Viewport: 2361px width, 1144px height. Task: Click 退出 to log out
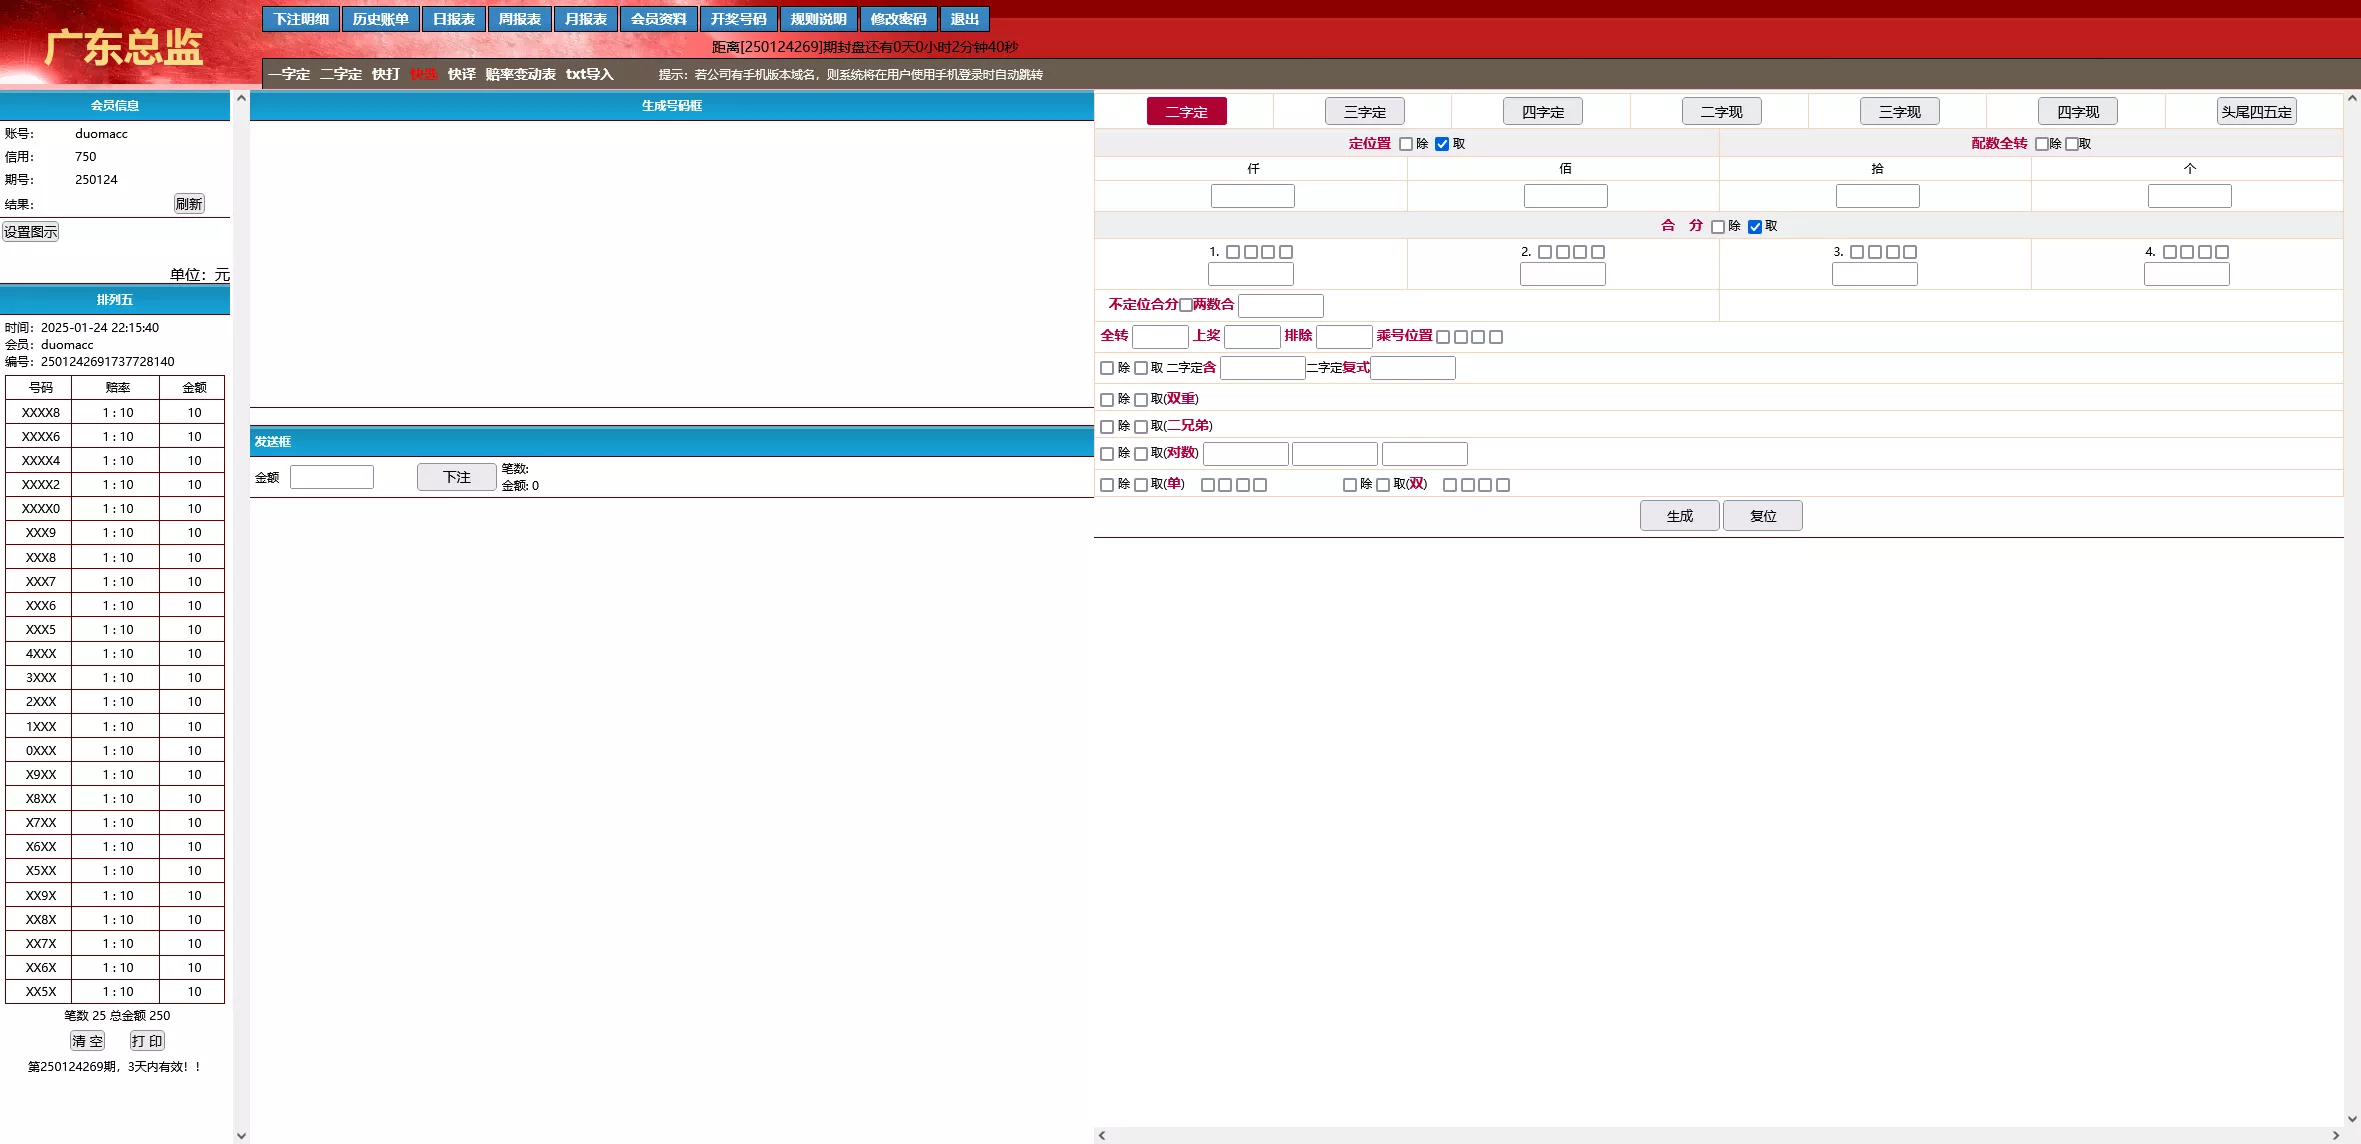point(964,19)
